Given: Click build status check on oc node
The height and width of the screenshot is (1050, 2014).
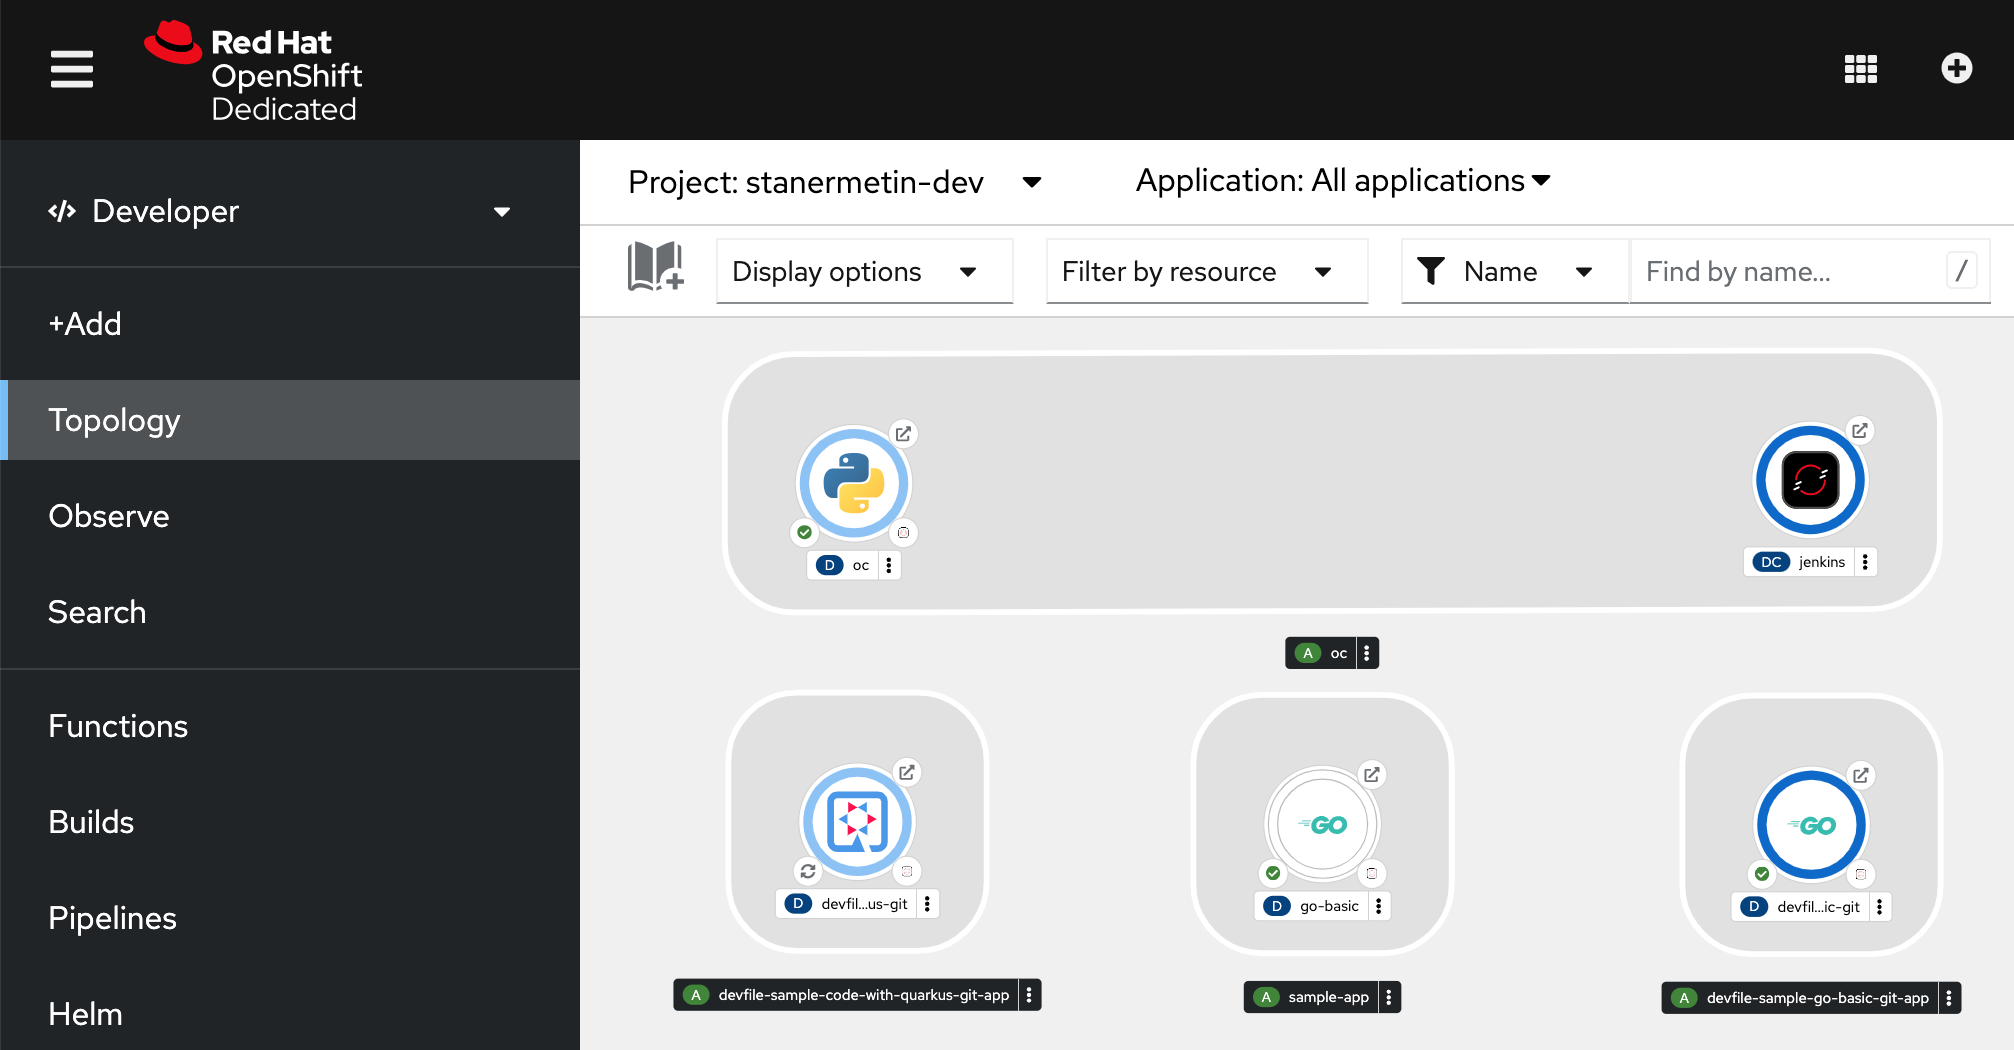Looking at the screenshot, I should pos(805,532).
